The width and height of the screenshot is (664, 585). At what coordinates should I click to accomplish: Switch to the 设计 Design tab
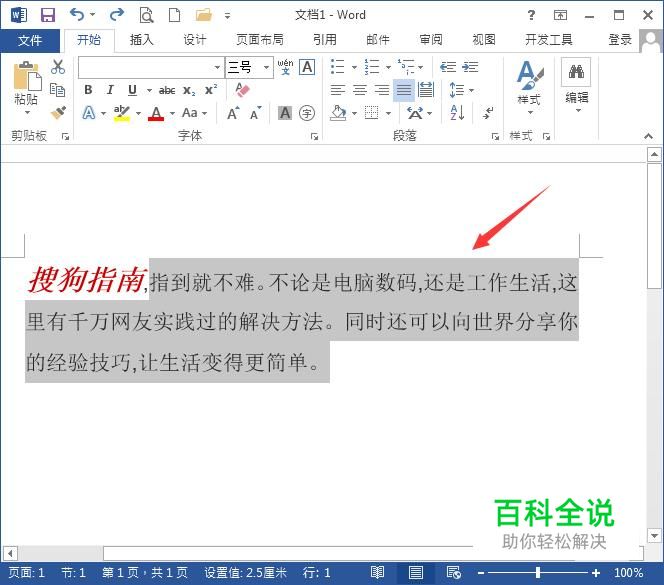[x=195, y=40]
